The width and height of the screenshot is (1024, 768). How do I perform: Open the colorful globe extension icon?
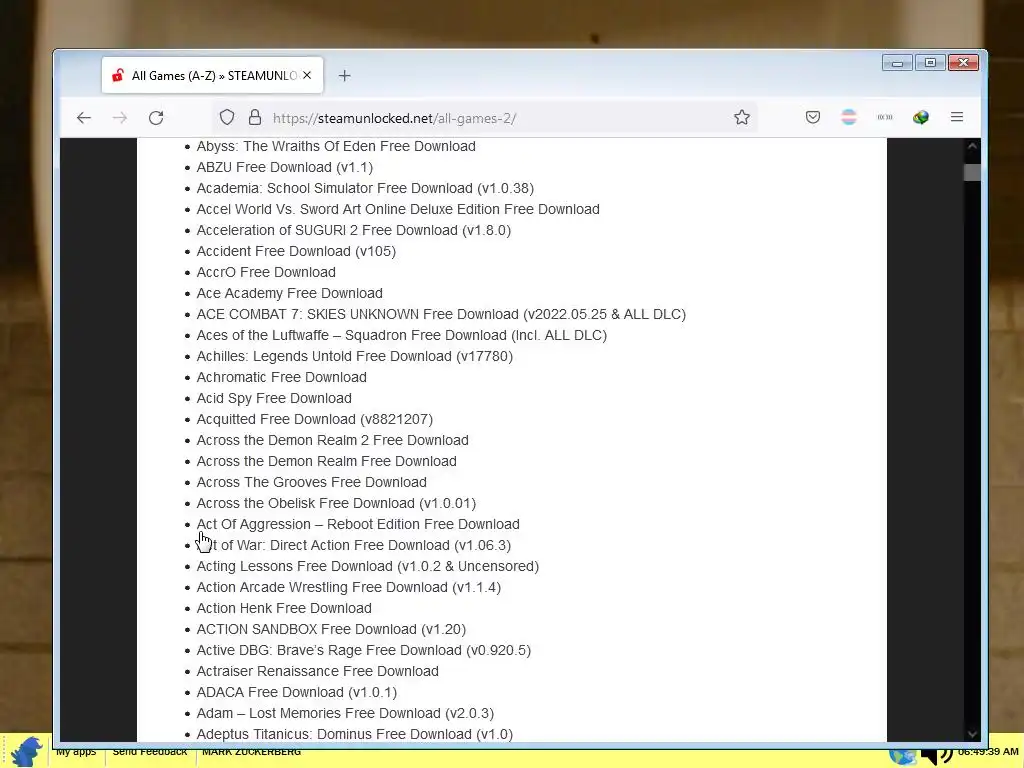click(921, 118)
